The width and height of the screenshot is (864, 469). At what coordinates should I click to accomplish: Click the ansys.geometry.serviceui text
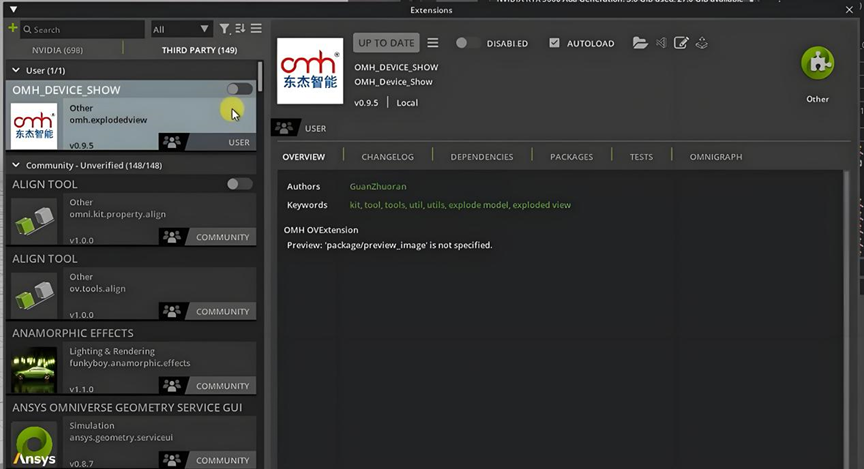point(121,438)
